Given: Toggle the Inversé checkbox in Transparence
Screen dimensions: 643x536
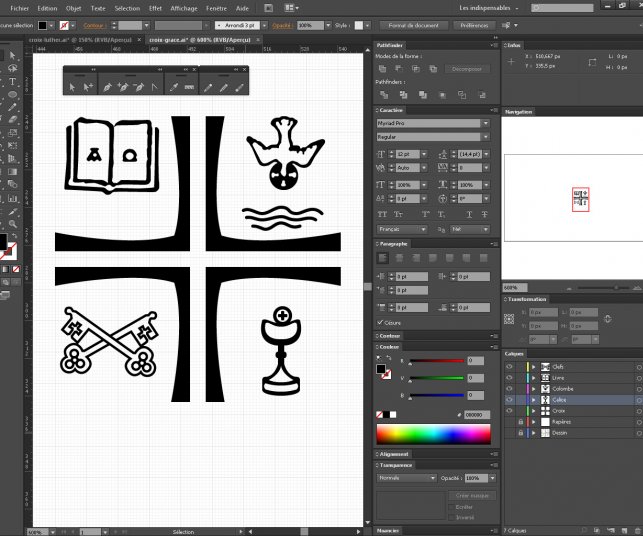Looking at the screenshot, I should click(x=451, y=518).
